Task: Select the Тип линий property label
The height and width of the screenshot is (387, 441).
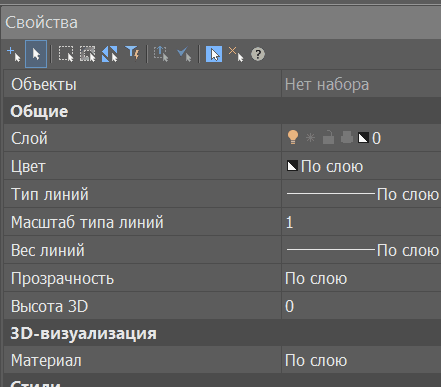Action: point(50,194)
